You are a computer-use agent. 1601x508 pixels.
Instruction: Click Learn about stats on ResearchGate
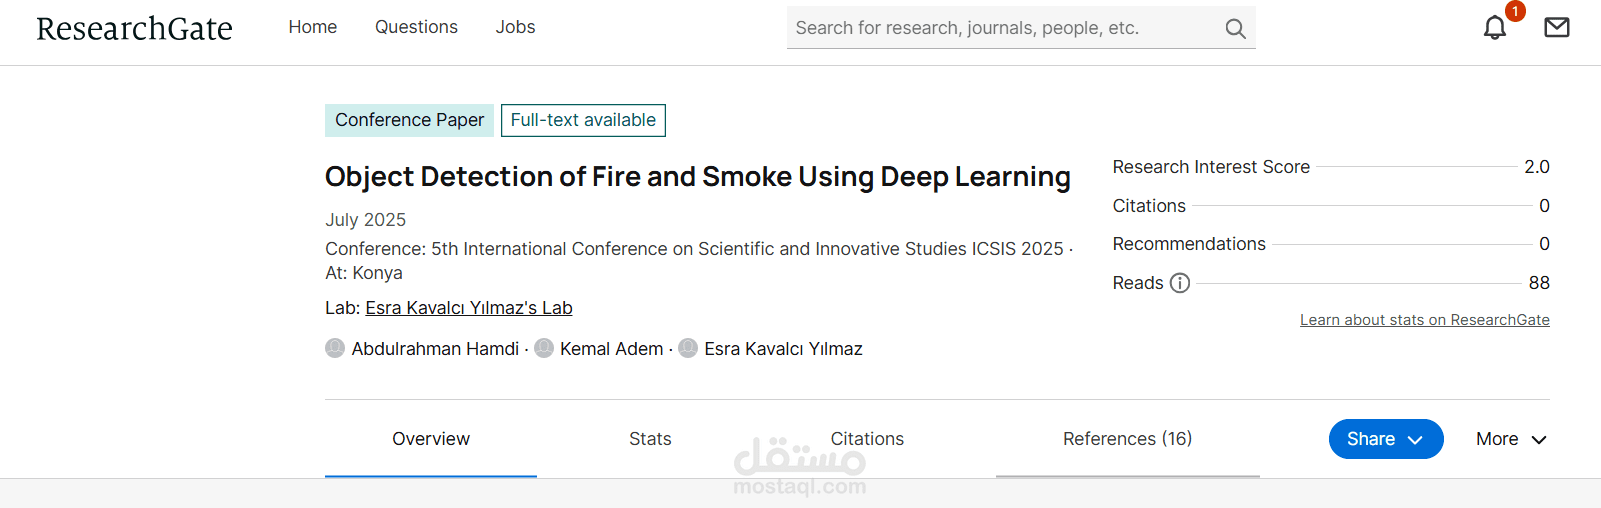click(1424, 320)
